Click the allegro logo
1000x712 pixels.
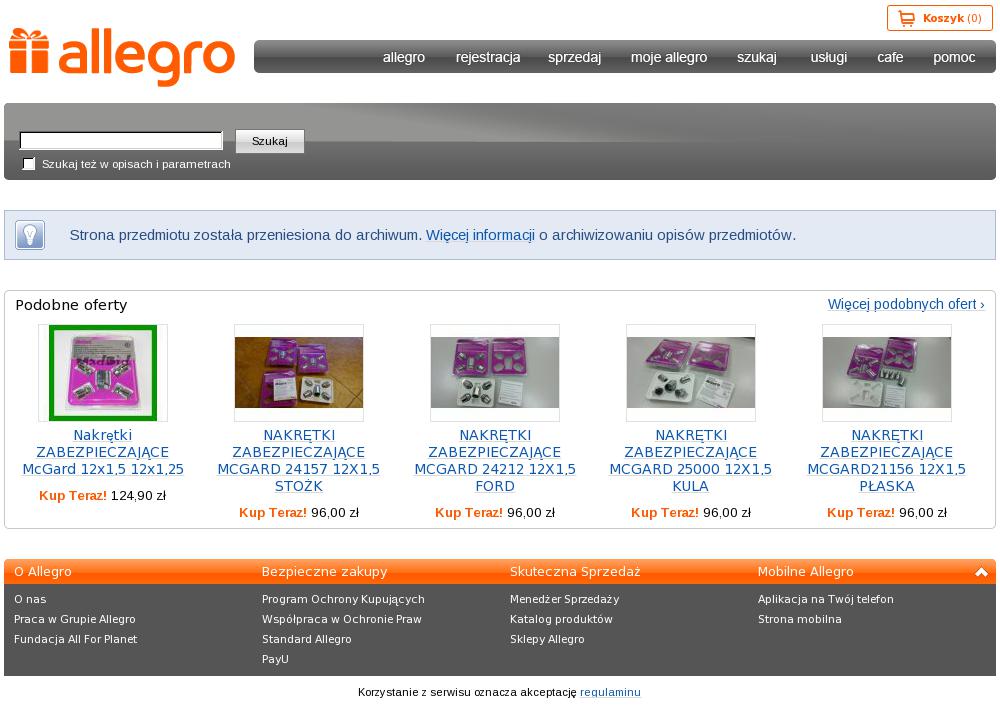(122, 57)
